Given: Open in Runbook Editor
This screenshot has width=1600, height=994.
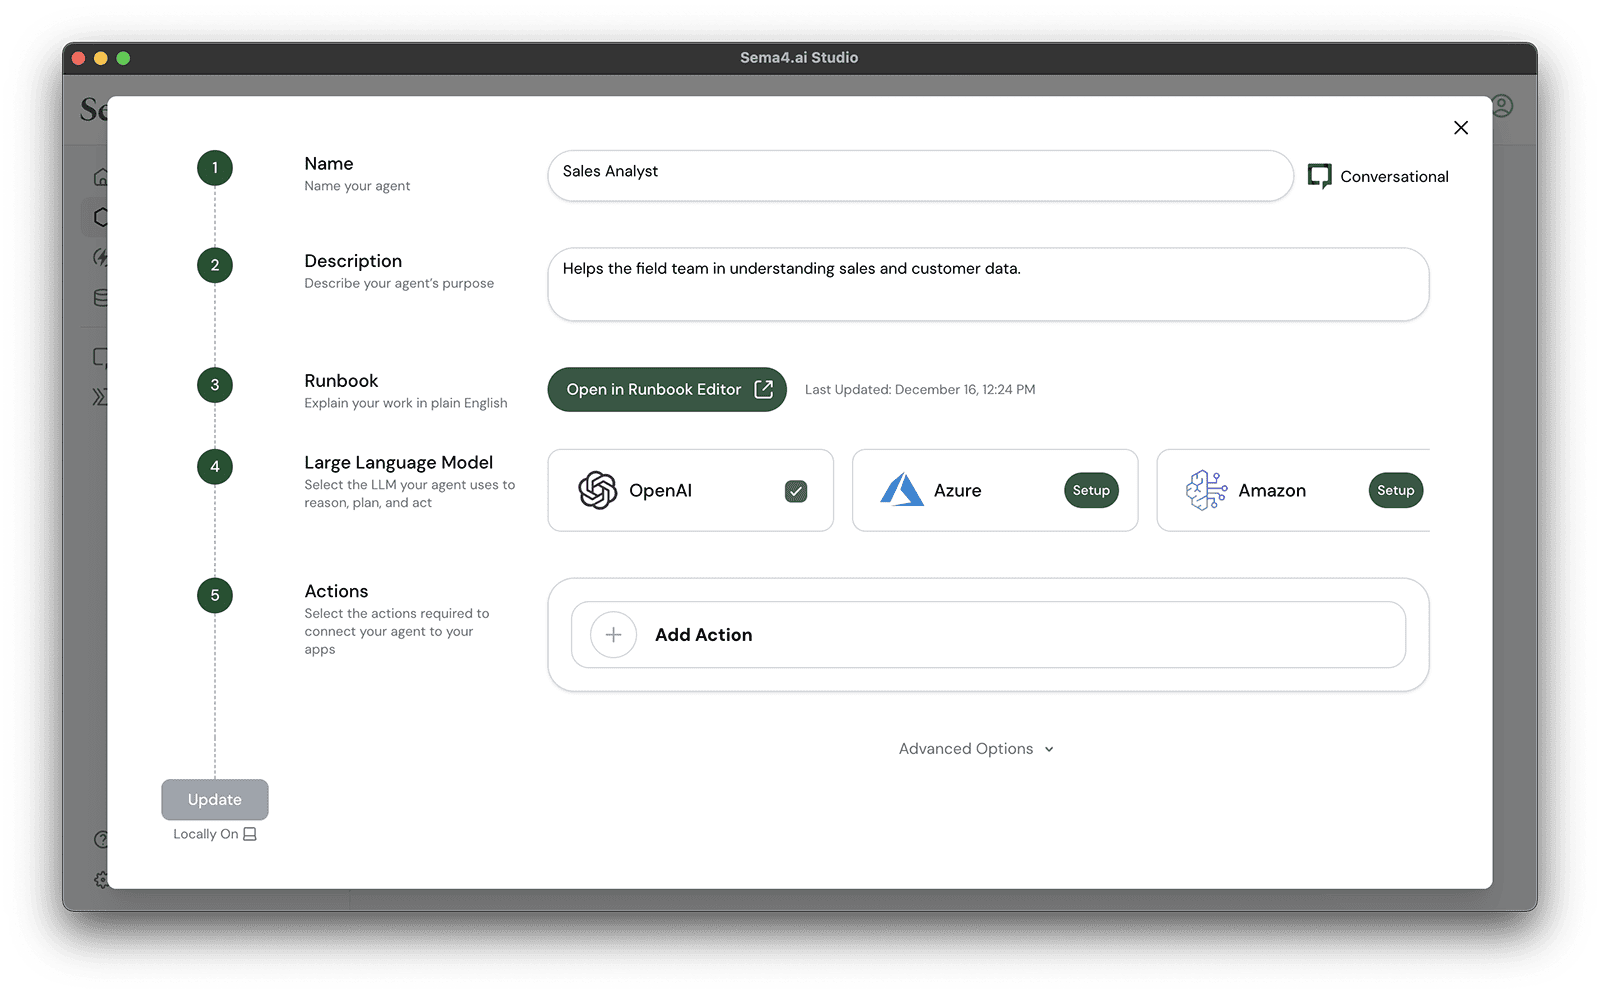Looking at the screenshot, I should (666, 389).
